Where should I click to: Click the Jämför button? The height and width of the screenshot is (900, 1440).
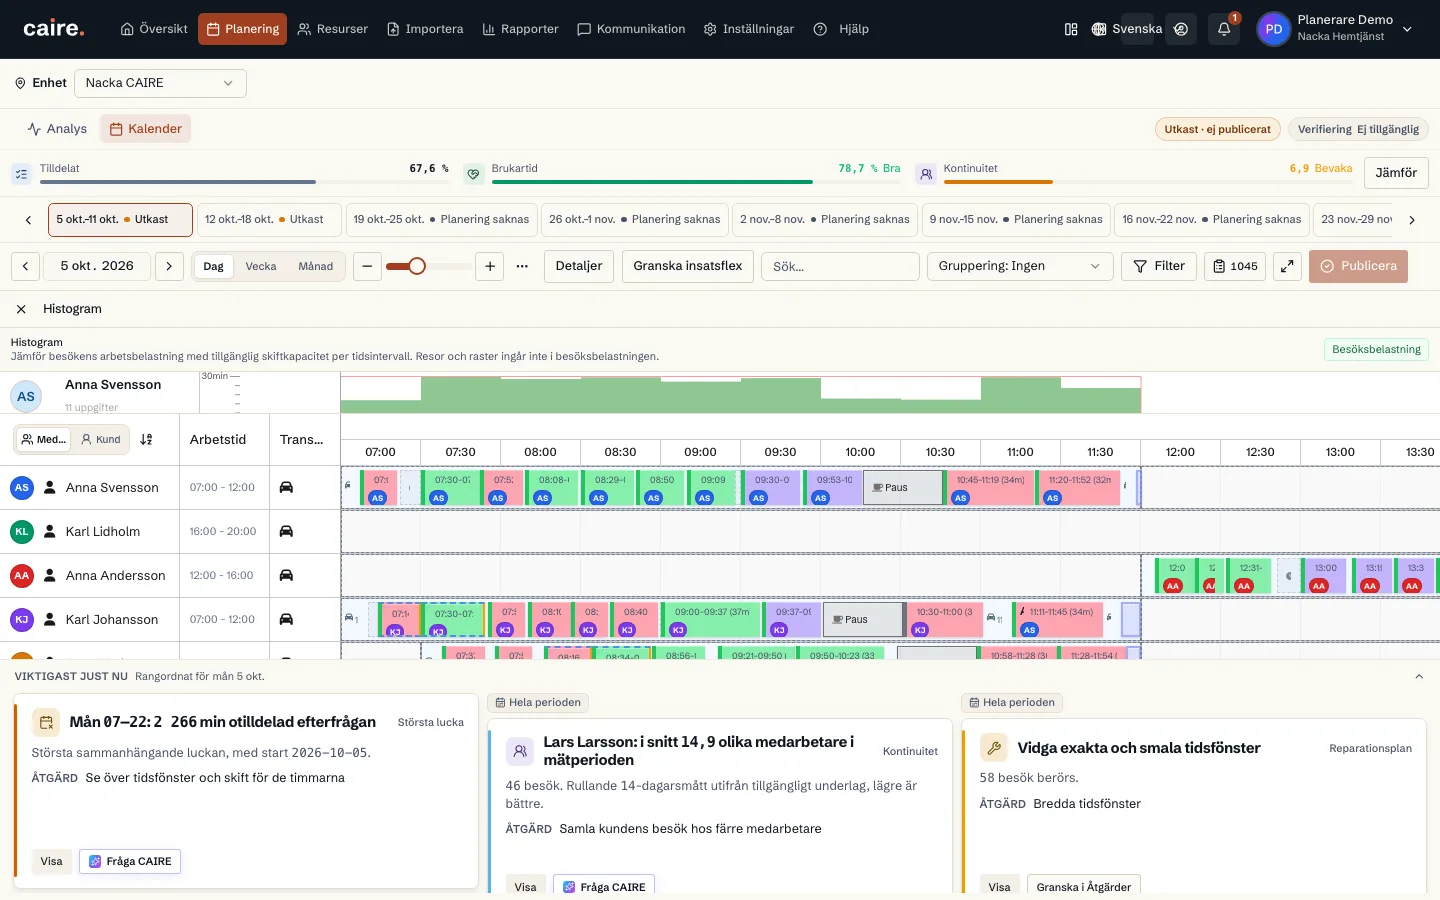1396,173
